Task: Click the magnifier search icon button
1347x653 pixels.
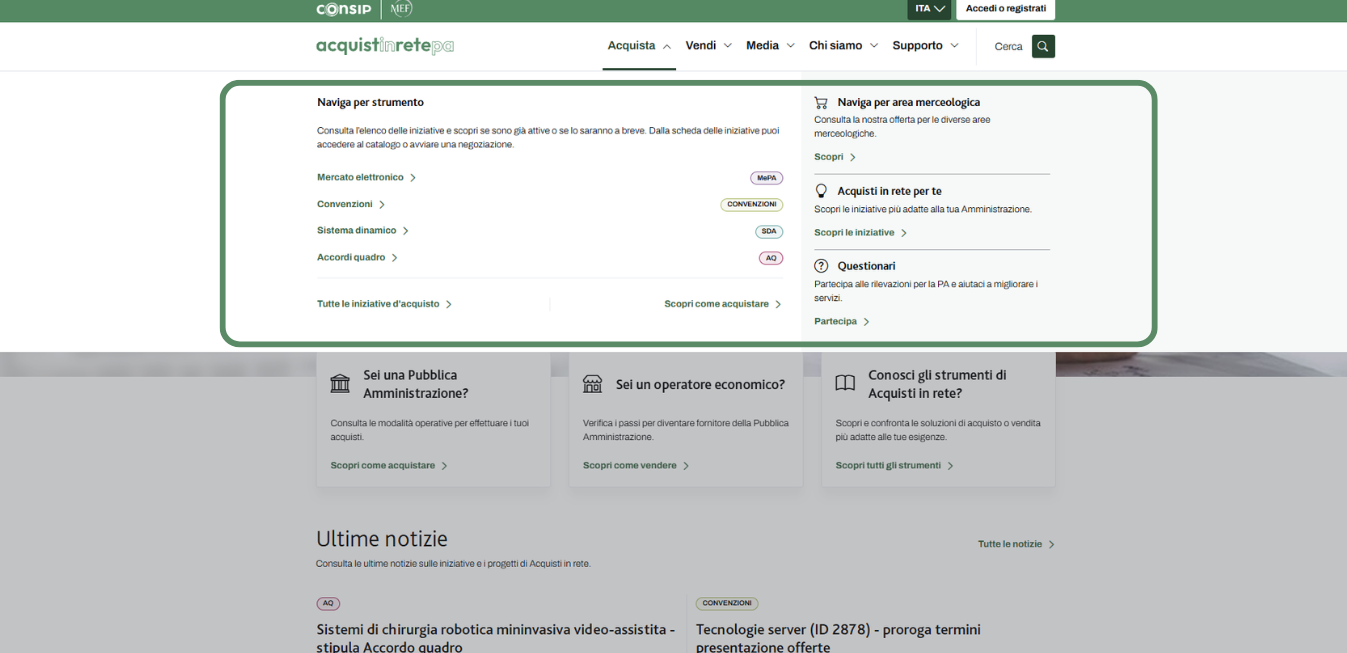Action: point(1043,46)
